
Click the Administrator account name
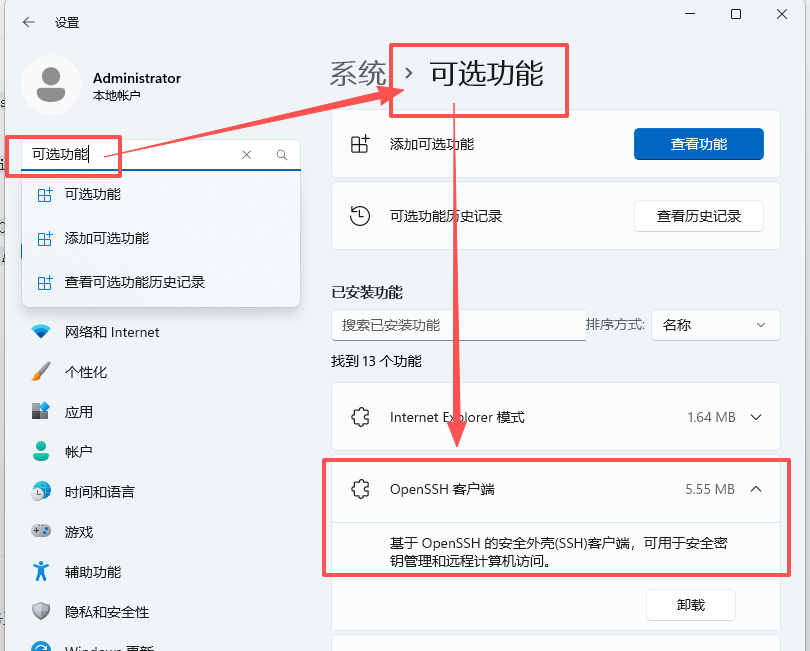pyautogui.click(x=137, y=79)
